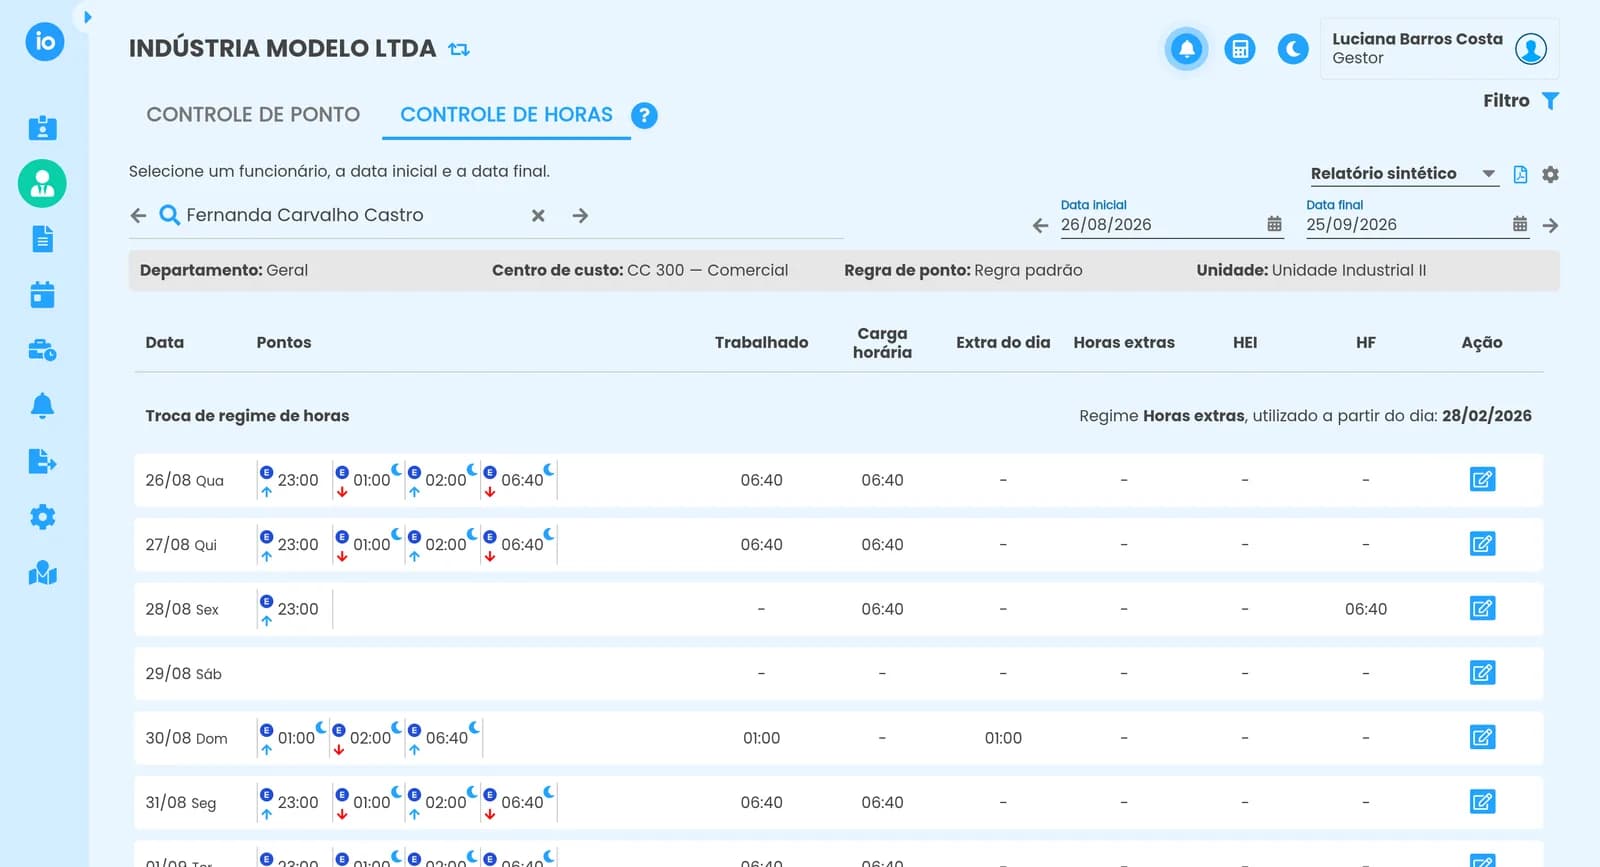The height and width of the screenshot is (867, 1600).
Task: Click the 06:40 HF value on 28/08
Action: coord(1365,609)
